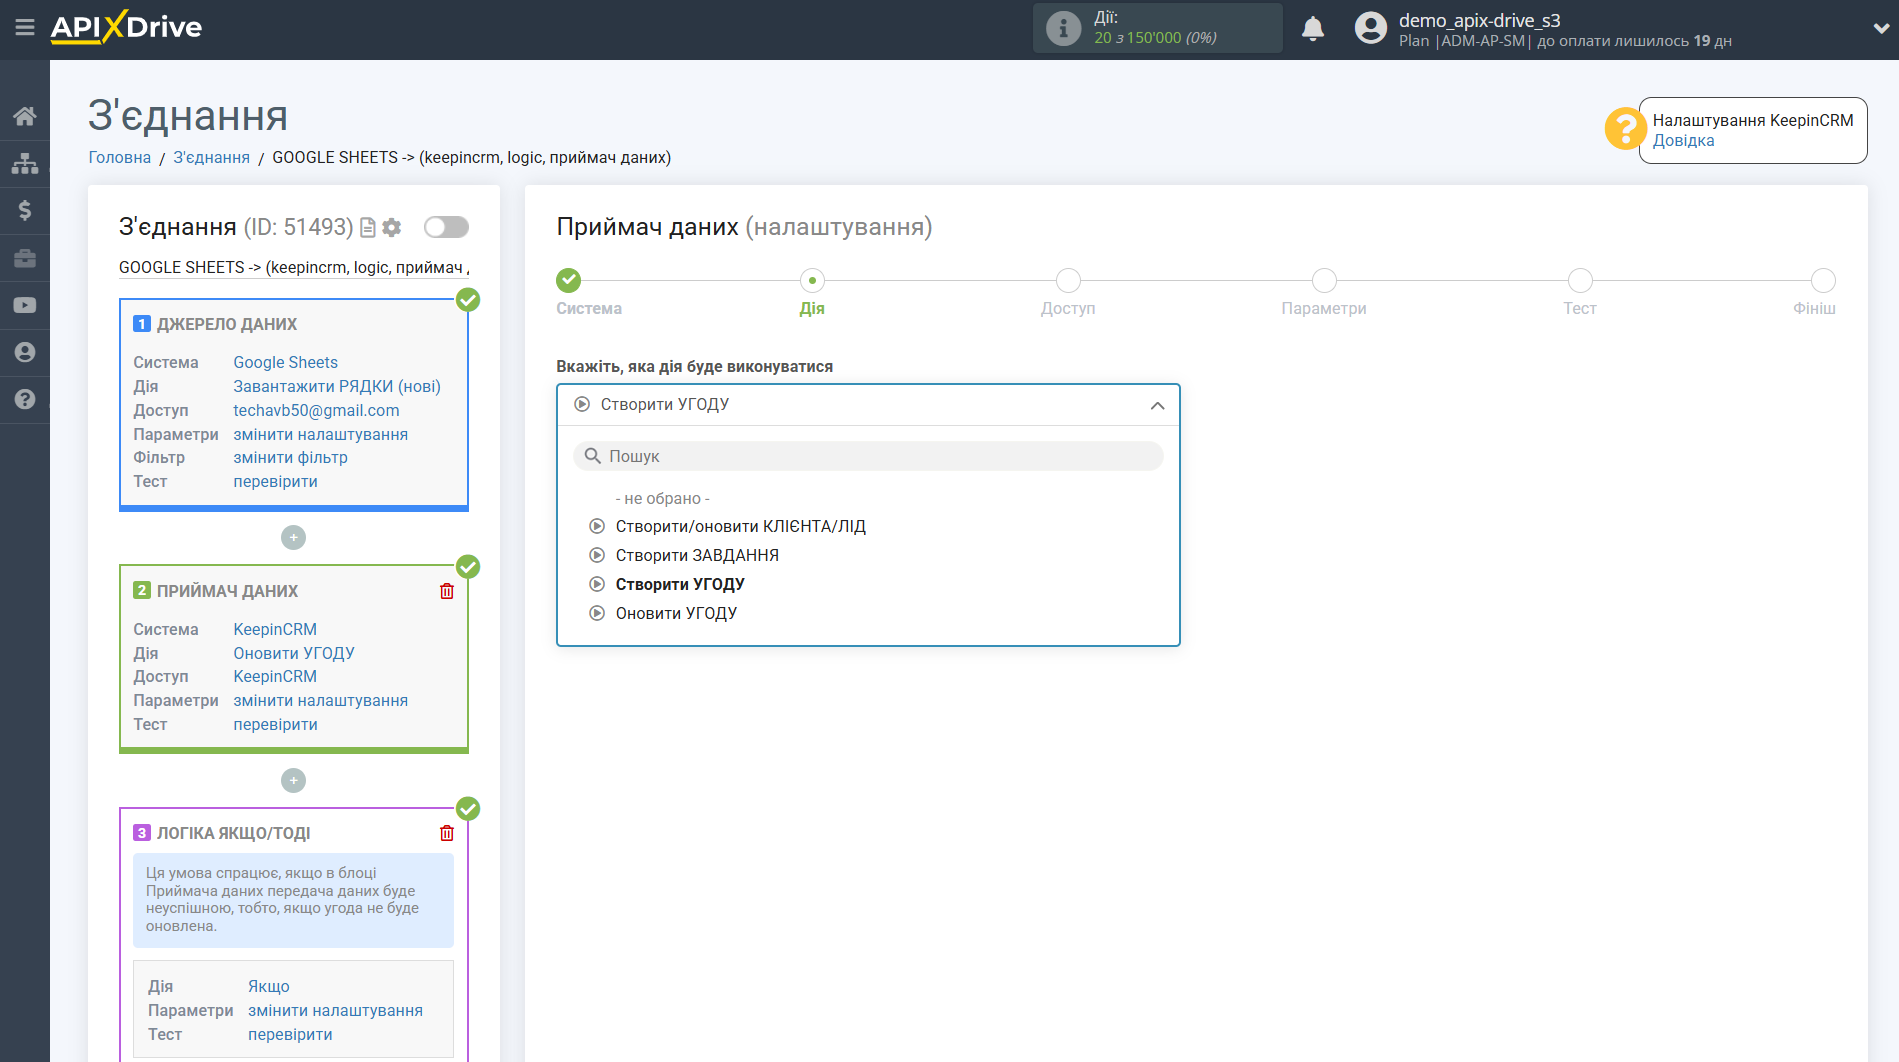1899x1062 pixels.
Task: Click KeepinCRM access link in receiver
Action: (x=275, y=676)
